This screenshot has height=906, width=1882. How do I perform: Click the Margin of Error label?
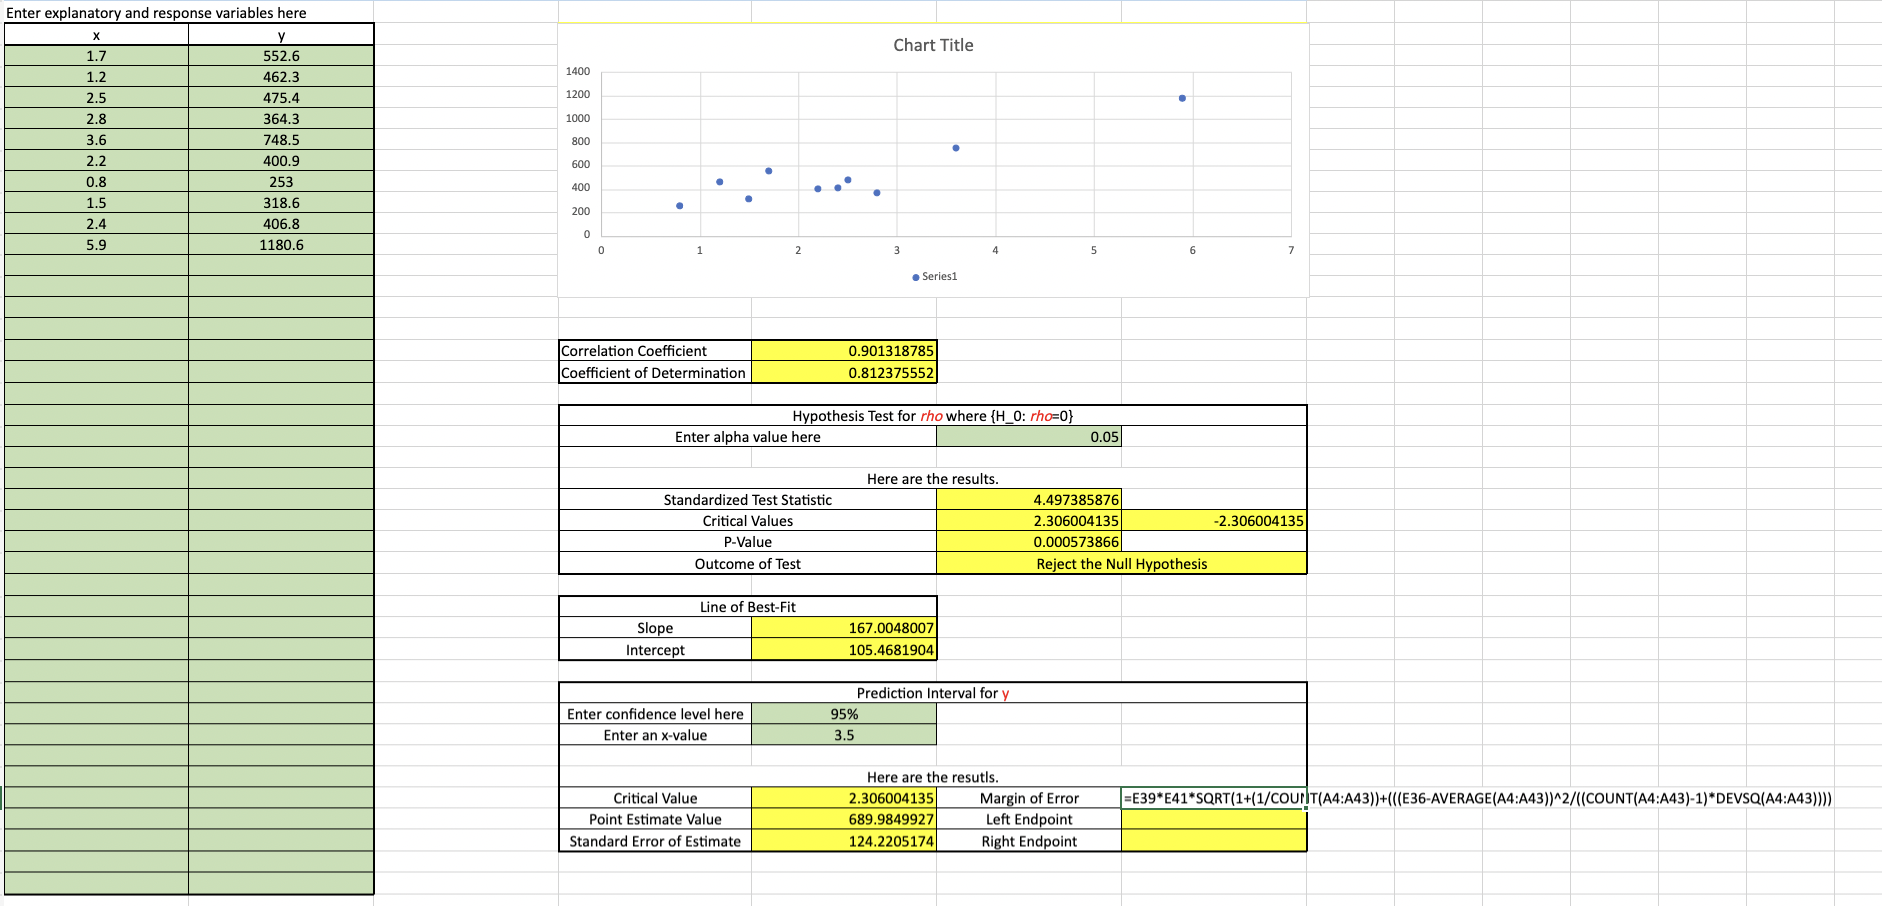point(1029,798)
